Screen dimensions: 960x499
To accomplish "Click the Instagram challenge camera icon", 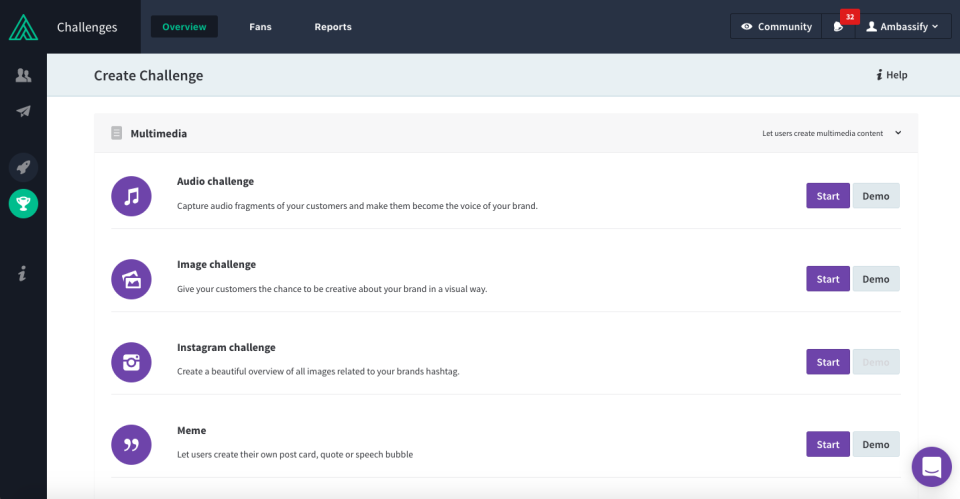I will point(131,362).
